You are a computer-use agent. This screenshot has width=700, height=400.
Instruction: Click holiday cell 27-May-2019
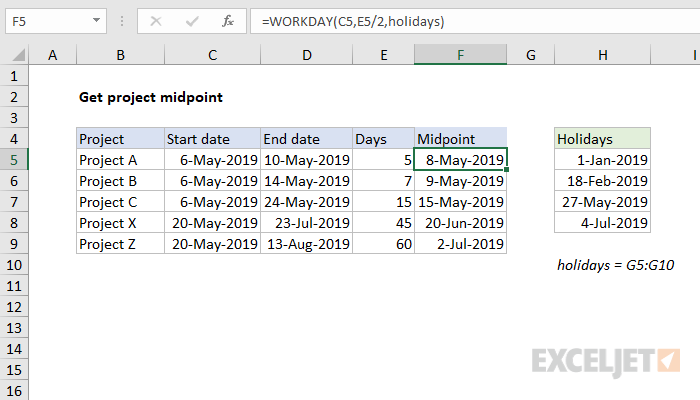click(603, 202)
